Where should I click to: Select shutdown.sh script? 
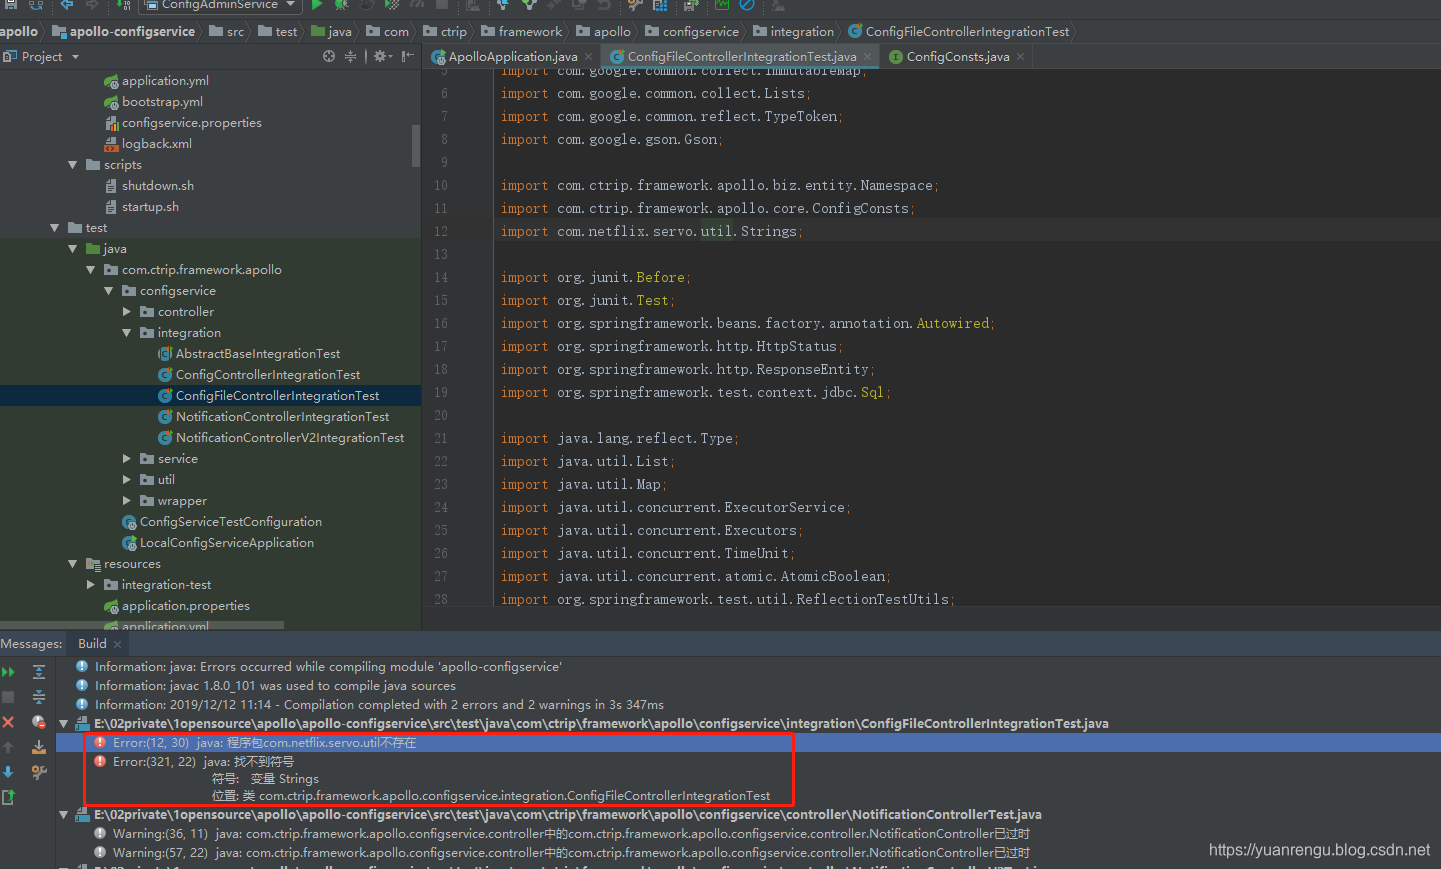(x=149, y=186)
